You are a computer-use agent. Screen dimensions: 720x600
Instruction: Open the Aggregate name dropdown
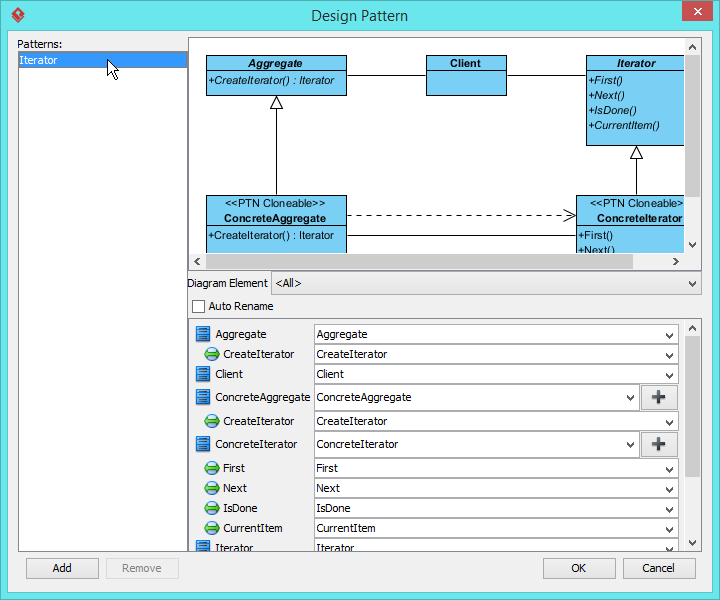[x=669, y=335]
